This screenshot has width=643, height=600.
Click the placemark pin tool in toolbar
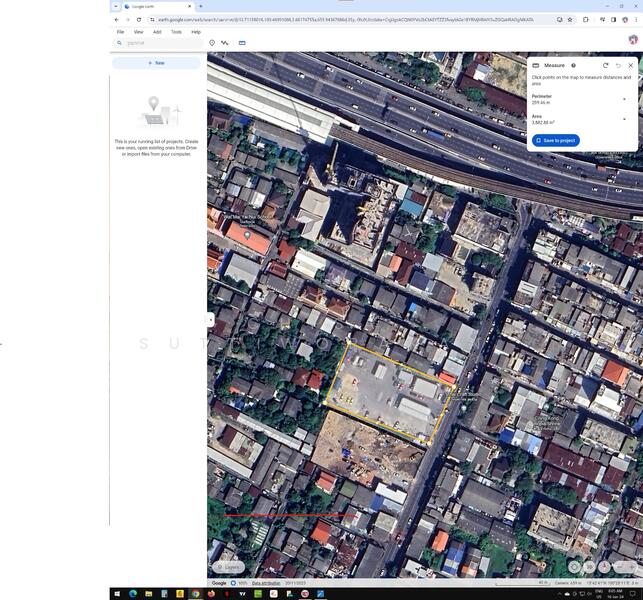click(x=212, y=43)
